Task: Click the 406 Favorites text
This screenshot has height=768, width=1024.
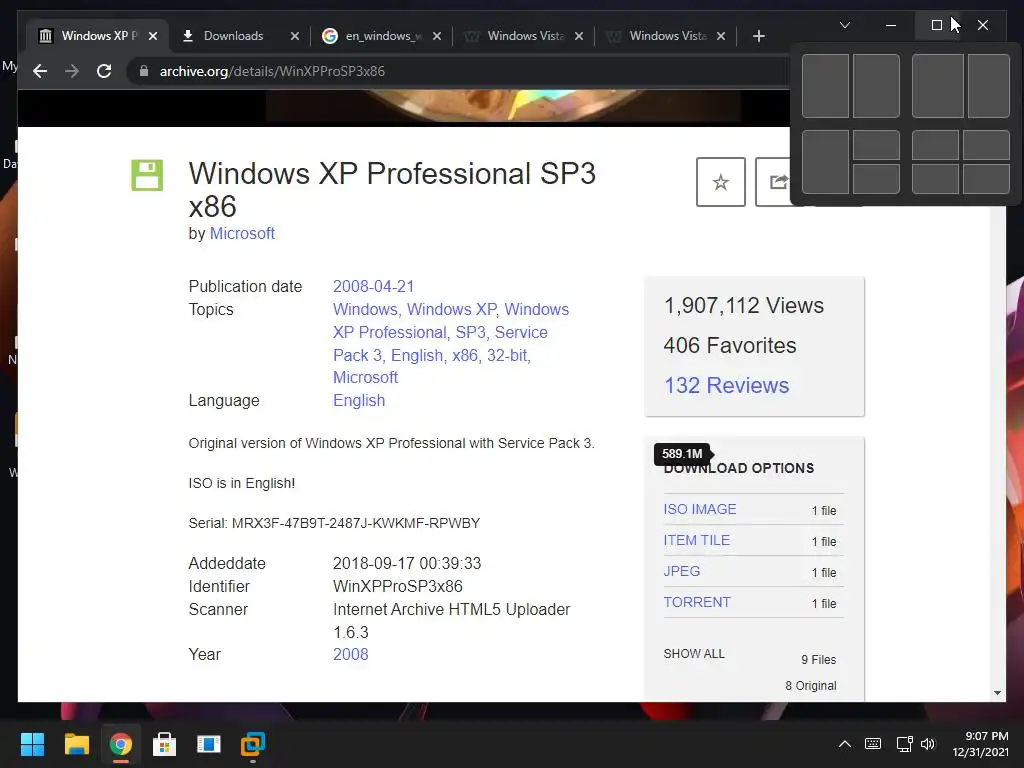Action: [x=730, y=345]
